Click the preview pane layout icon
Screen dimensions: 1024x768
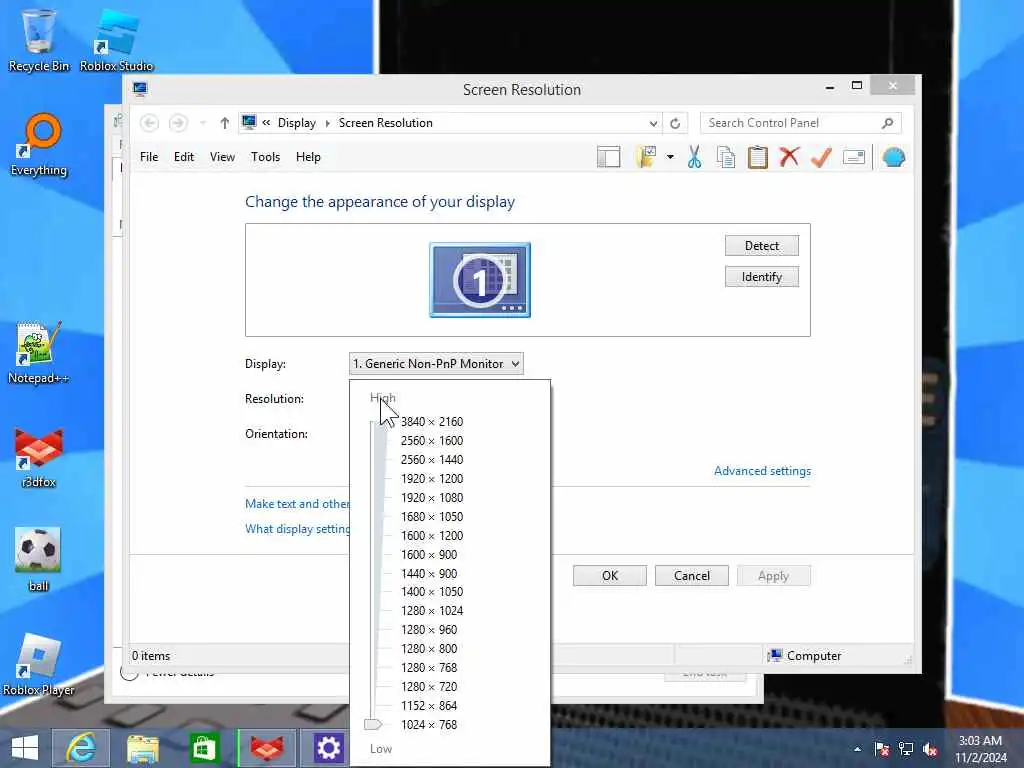coord(609,157)
